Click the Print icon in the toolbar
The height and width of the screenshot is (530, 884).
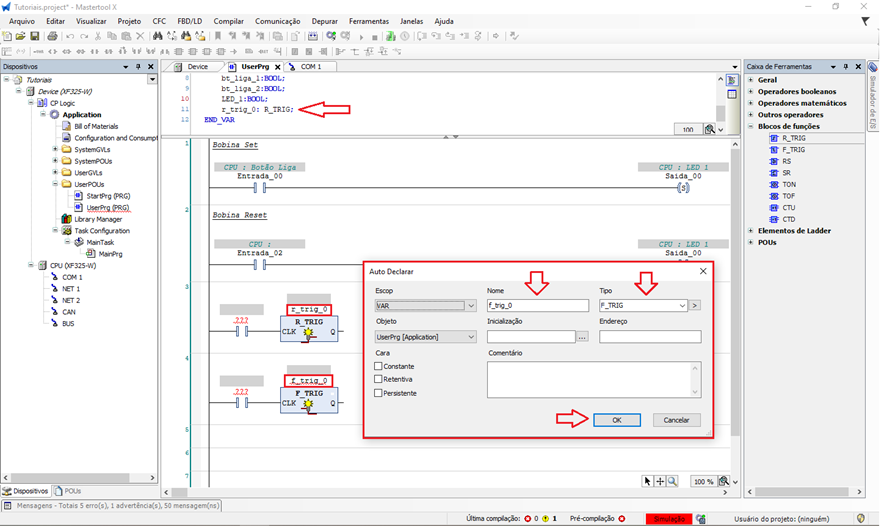51,36
